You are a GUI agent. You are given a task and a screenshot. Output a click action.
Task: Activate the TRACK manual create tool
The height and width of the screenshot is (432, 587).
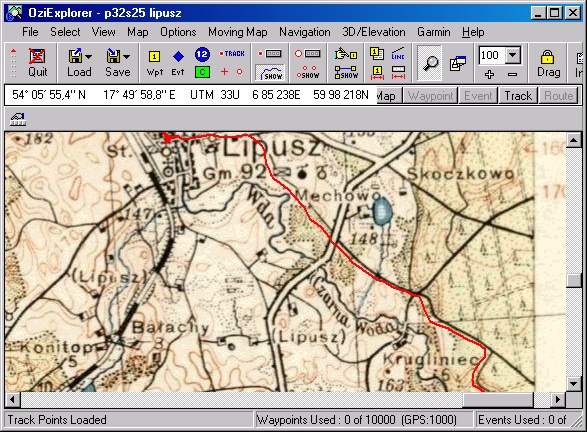pos(232,54)
